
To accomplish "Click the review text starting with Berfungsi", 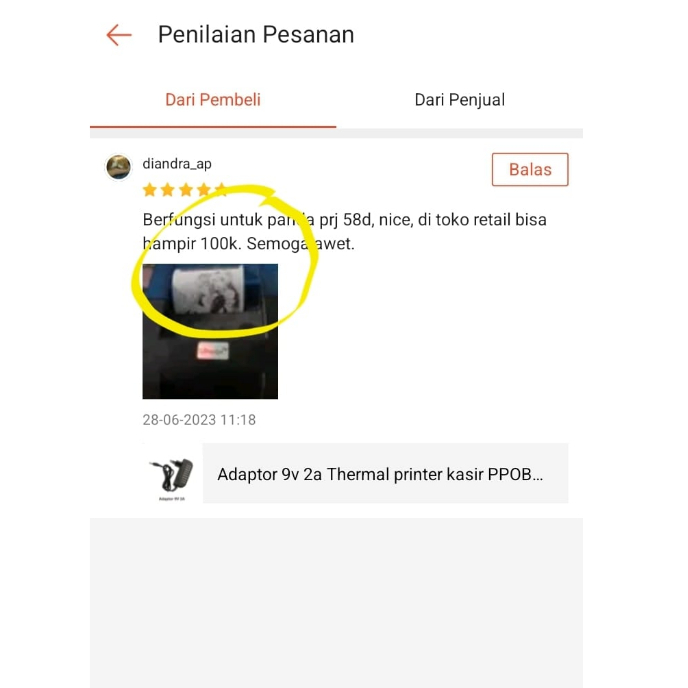I will pyautogui.click(x=344, y=231).
